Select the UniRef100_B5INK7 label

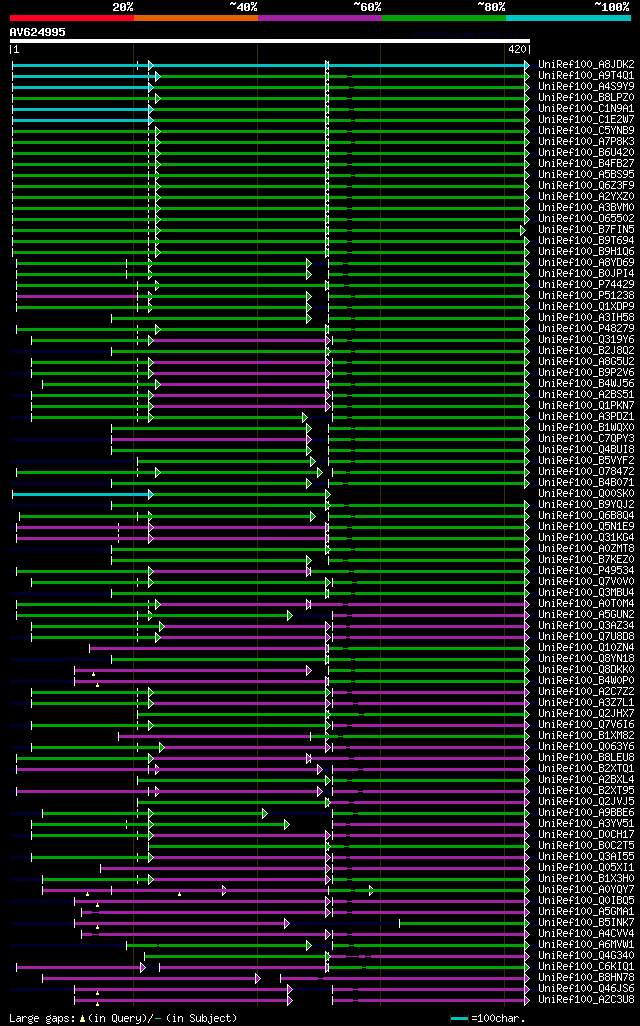click(586, 923)
